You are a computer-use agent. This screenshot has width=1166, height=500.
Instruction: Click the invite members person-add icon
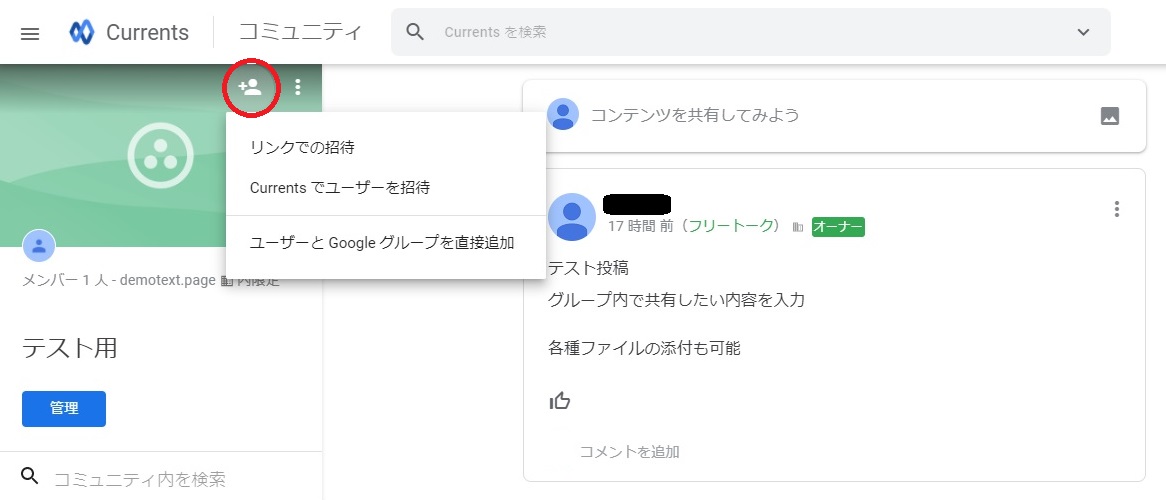click(x=249, y=87)
